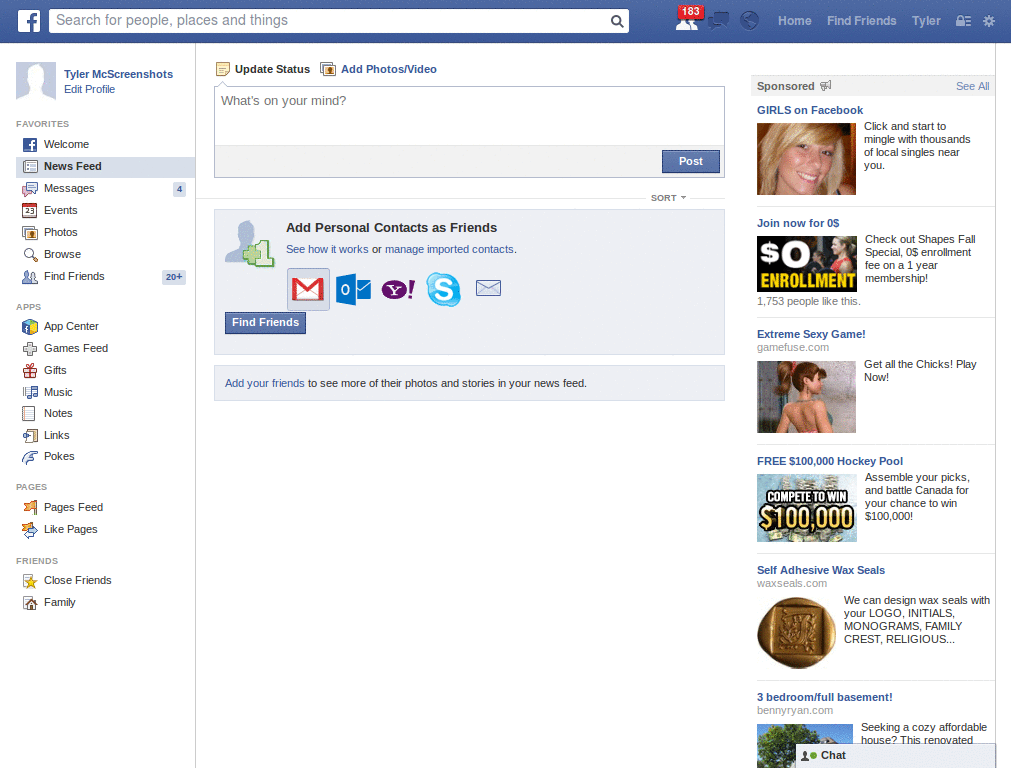Click 'Add your friends' link
The width and height of the screenshot is (1024, 768).
[x=264, y=383]
